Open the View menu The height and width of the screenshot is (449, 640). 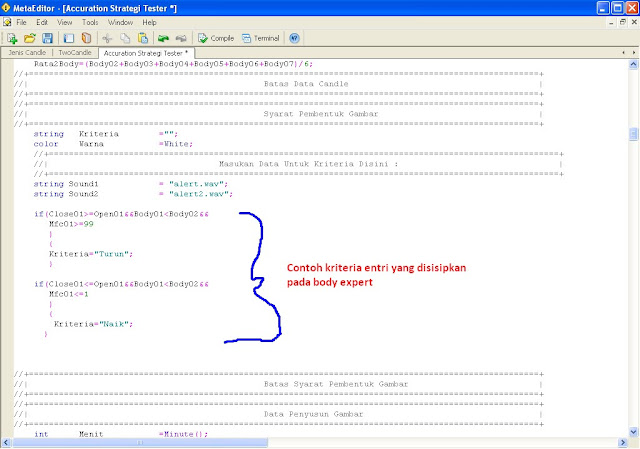coord(64,22)
